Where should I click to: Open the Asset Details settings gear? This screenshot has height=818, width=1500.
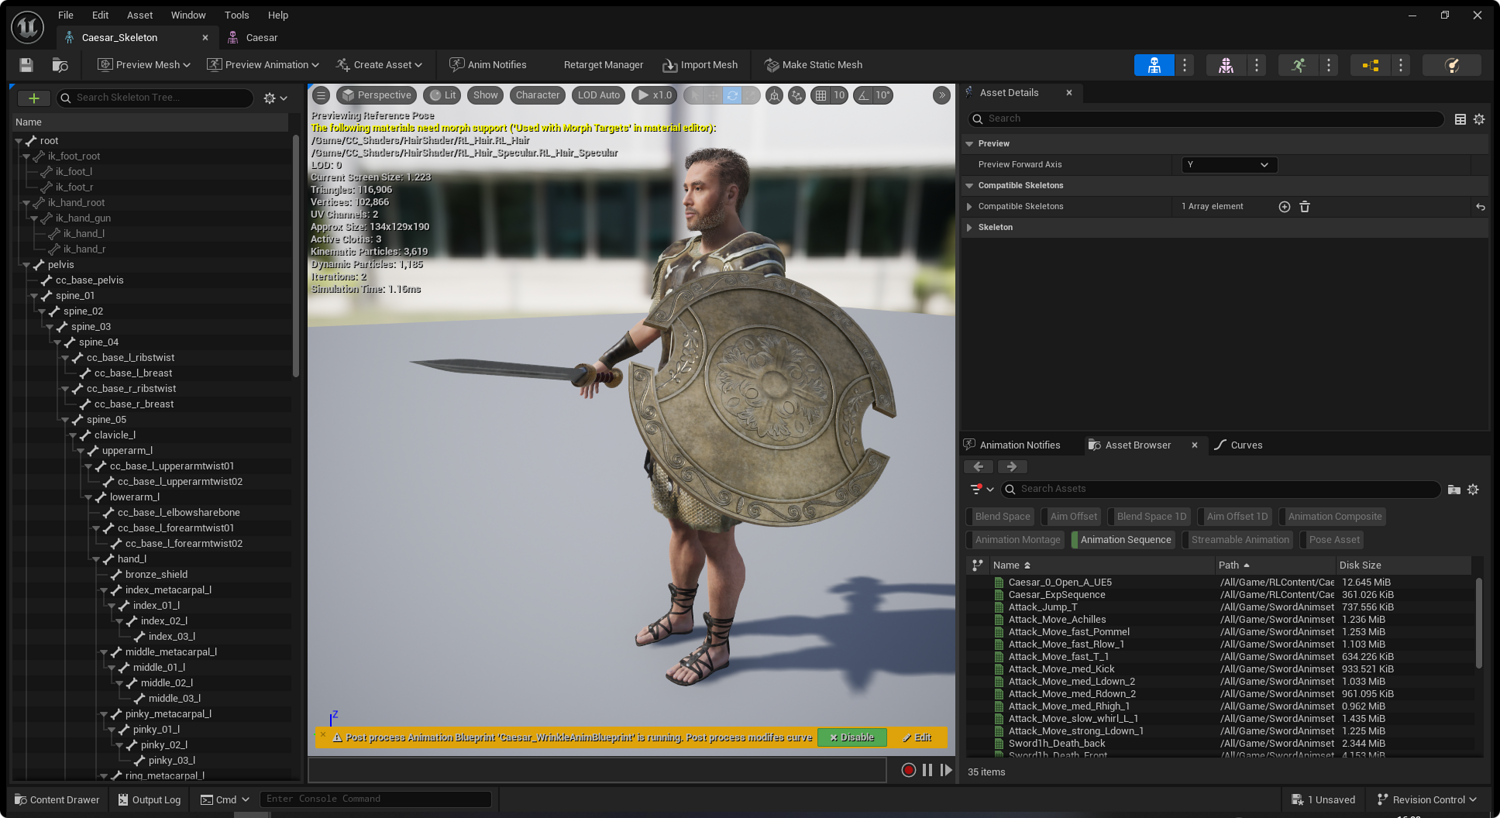pos(1479,119)
